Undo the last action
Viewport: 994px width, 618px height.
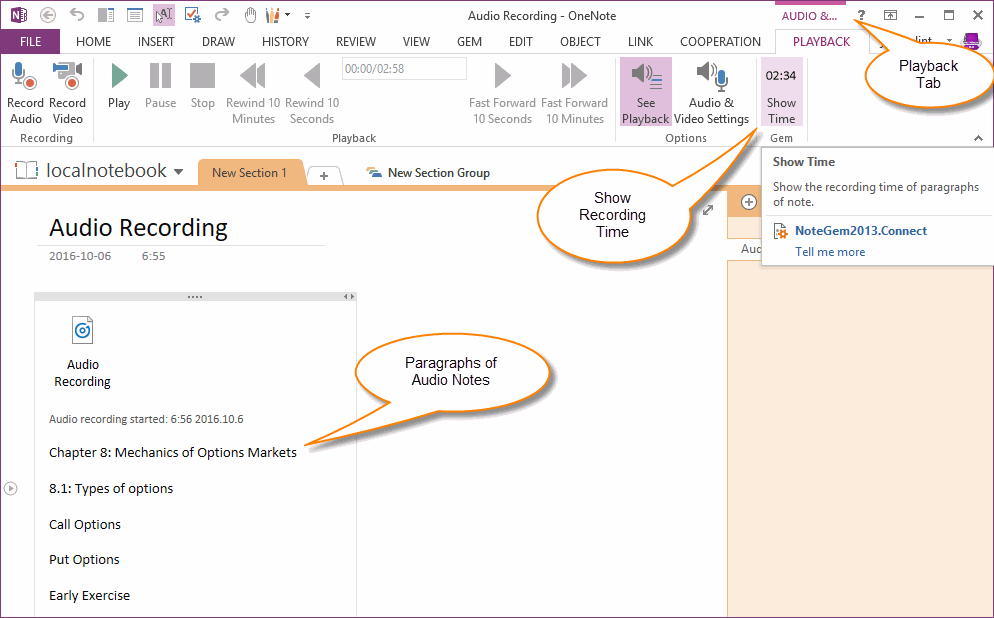(77, 15)
